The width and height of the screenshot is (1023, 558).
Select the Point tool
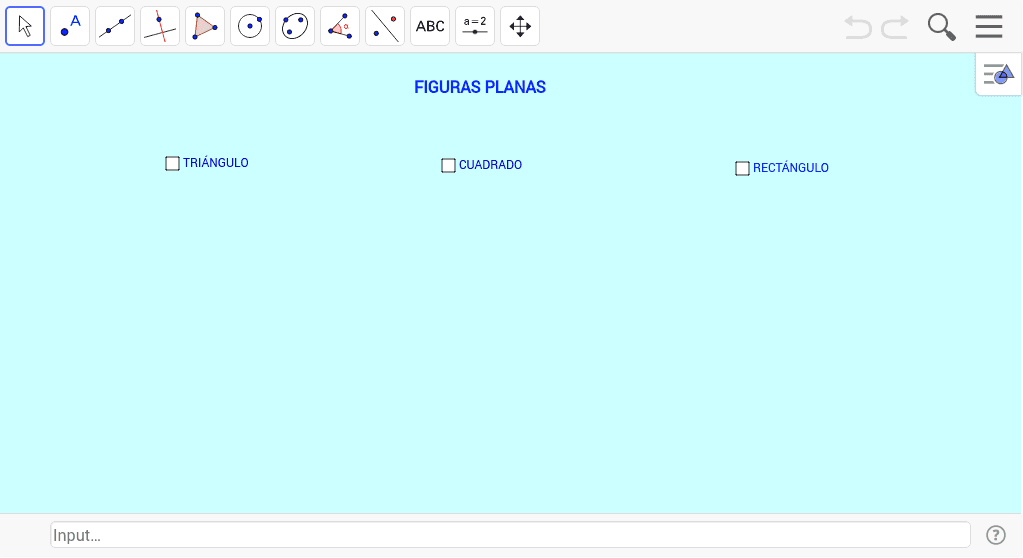click(x=70, y=26)
